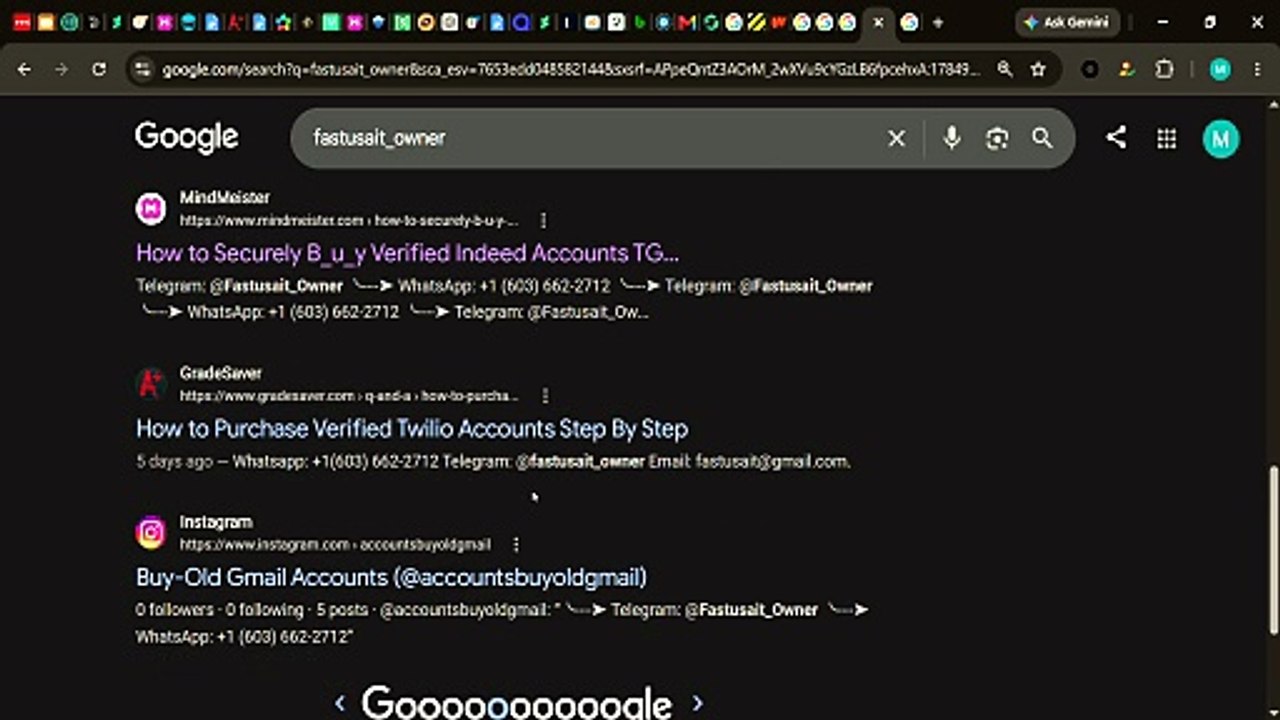Open GradeSaver result options menu

[545, 395]
